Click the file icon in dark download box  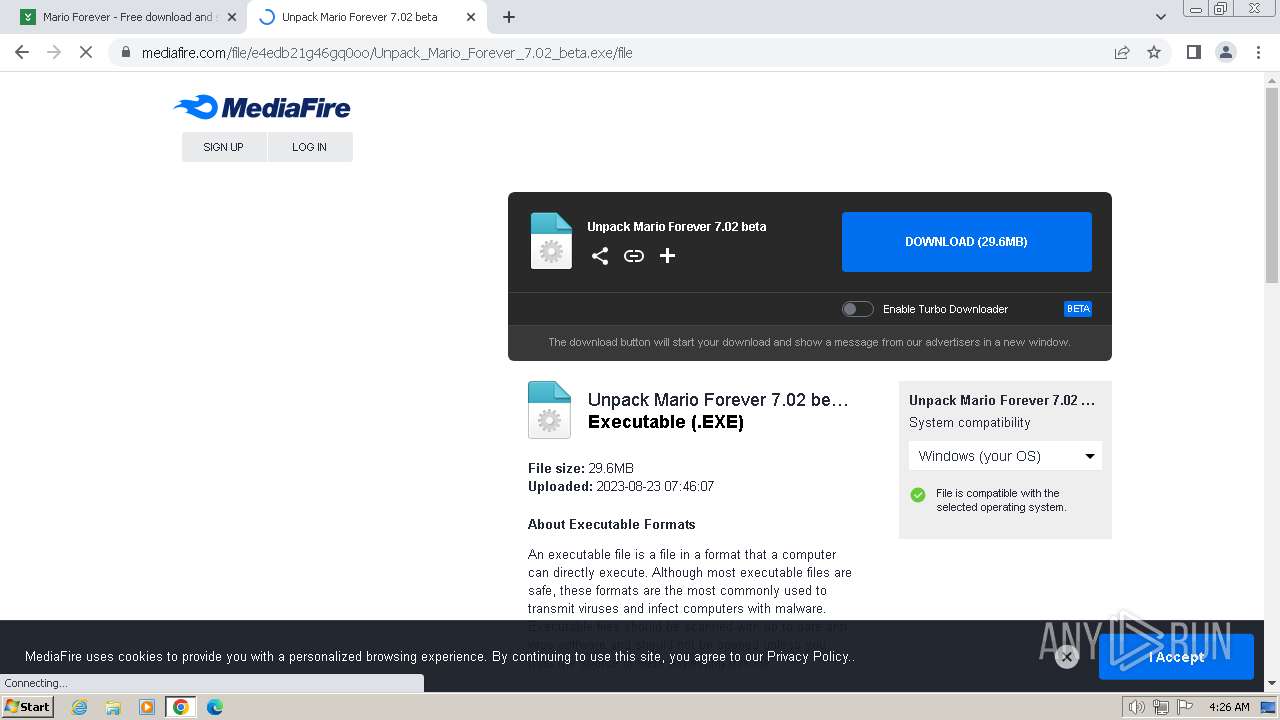[551, 241]
